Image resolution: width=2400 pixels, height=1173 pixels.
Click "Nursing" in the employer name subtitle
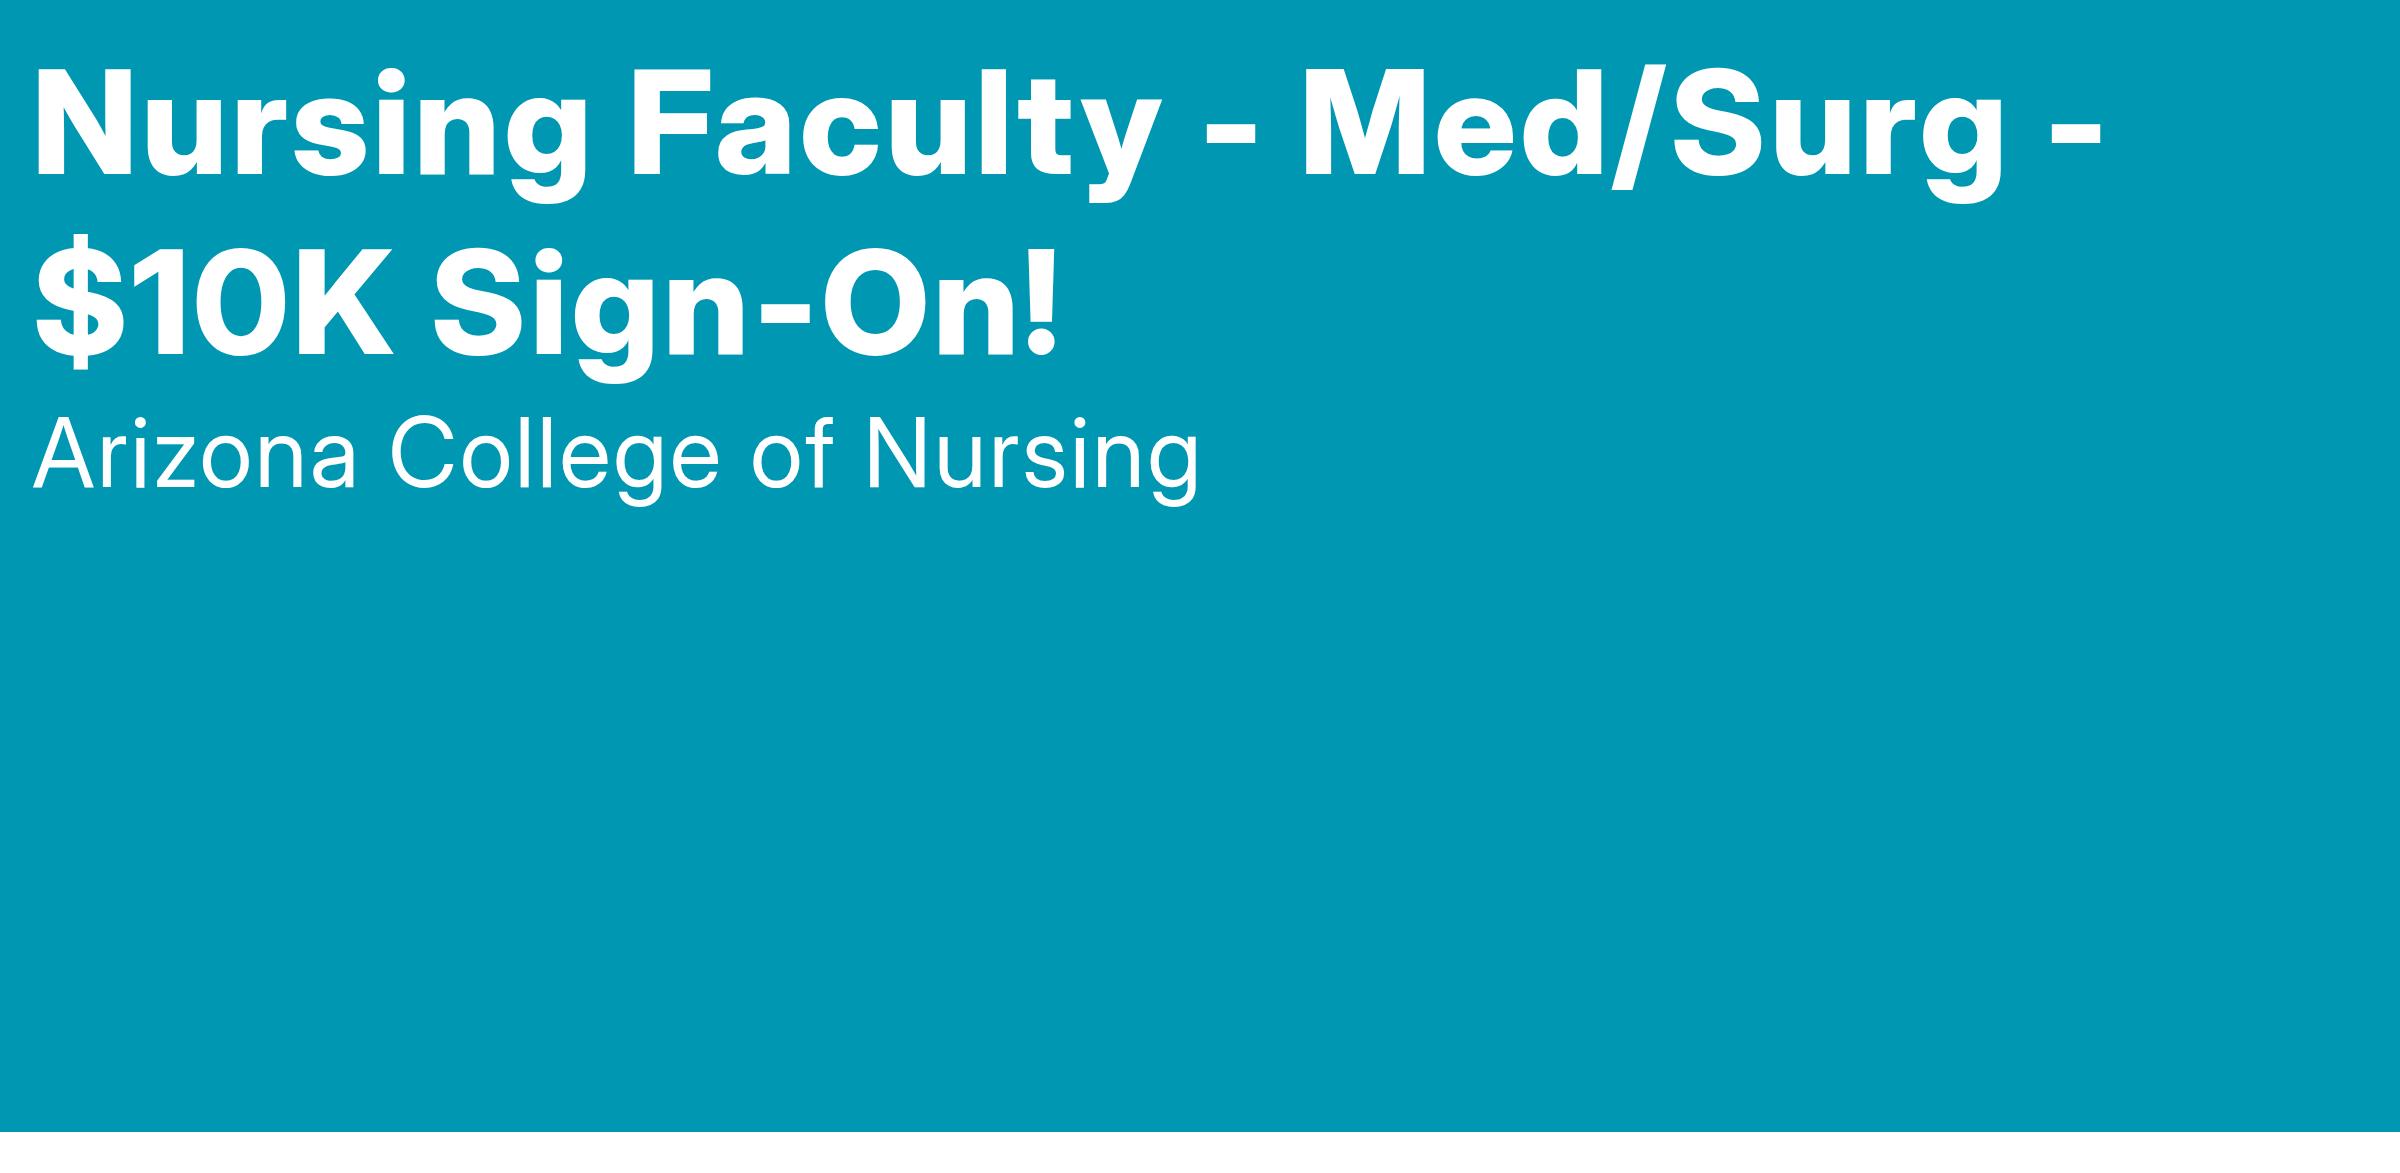(1032, 457)
